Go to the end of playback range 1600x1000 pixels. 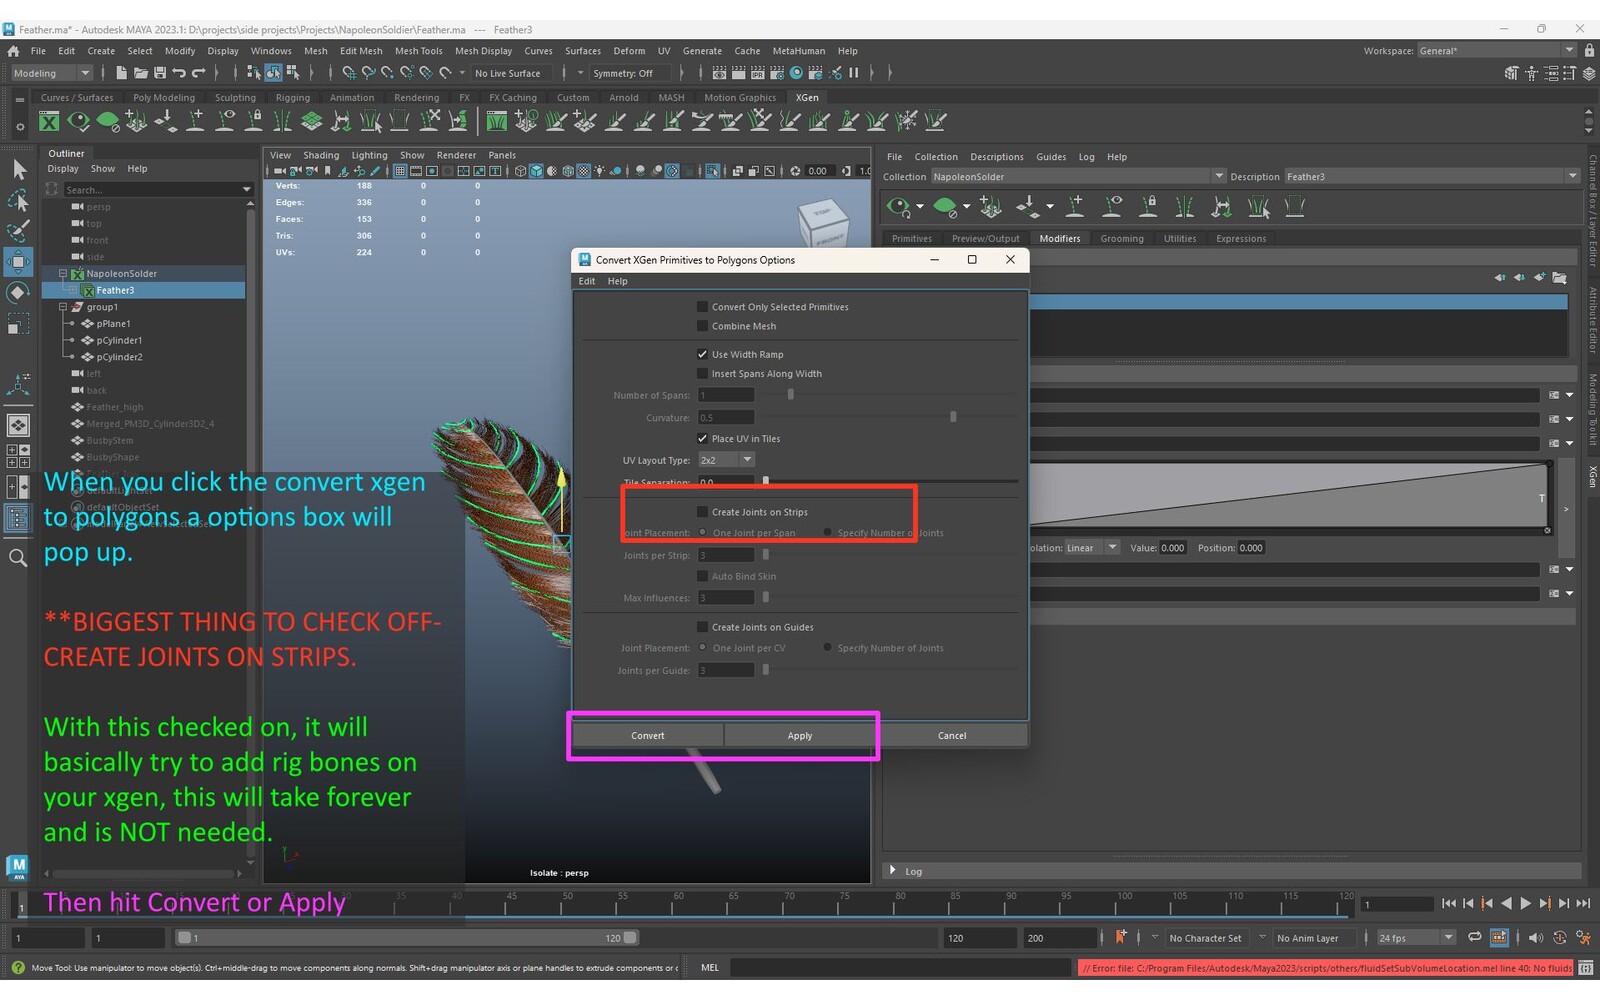[1583, 904]
